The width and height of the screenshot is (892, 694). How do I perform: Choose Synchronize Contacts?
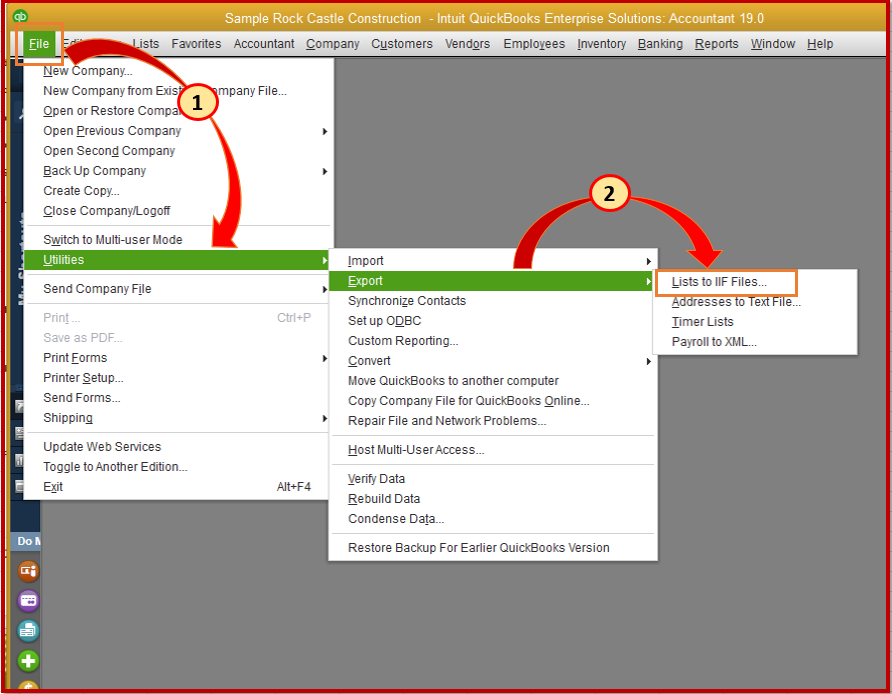(407, 301)
